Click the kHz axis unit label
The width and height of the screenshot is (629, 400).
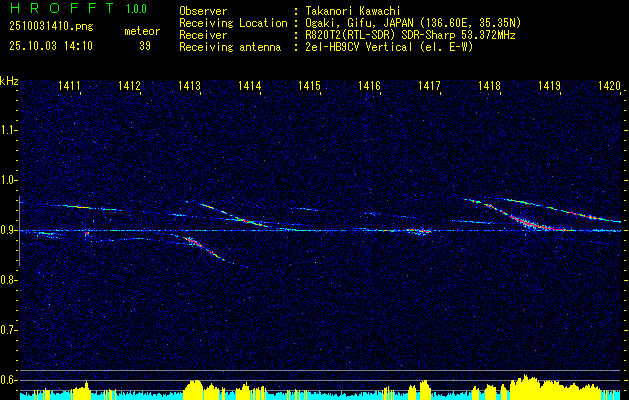pos(9,81)
